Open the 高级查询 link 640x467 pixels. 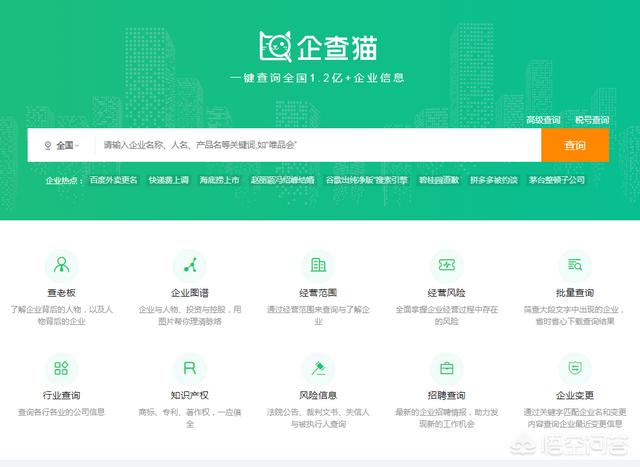(x=543, y=120)
